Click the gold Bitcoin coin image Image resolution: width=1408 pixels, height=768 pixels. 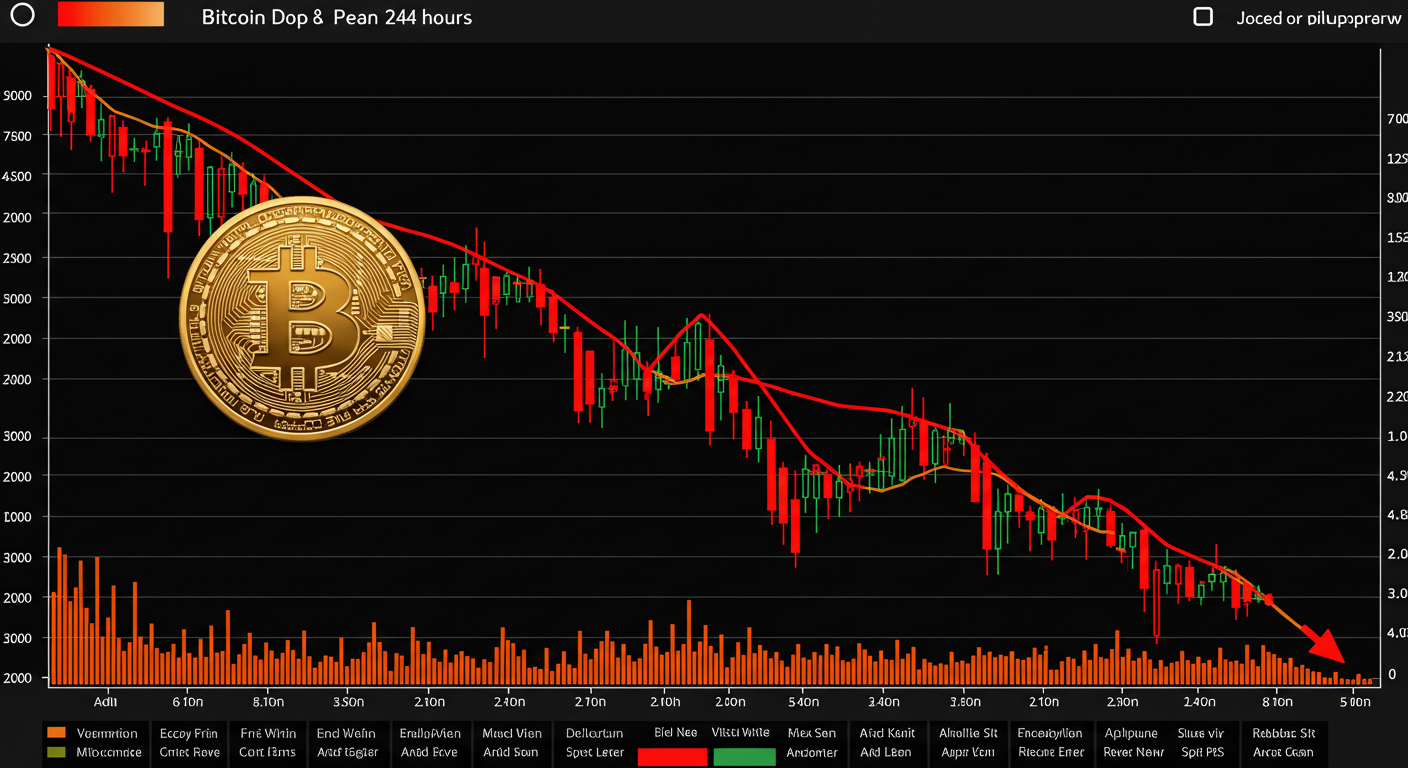(x=303, y=318)
